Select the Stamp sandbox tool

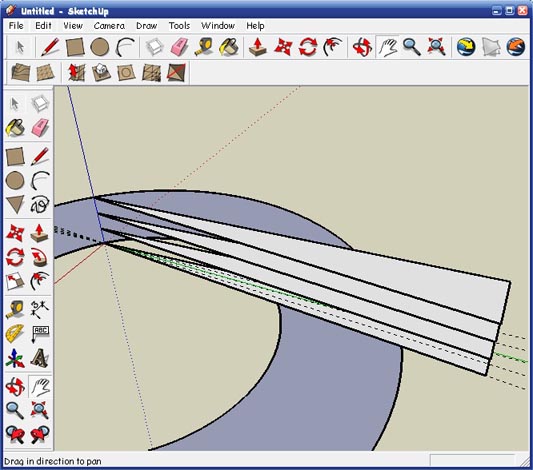101,72
